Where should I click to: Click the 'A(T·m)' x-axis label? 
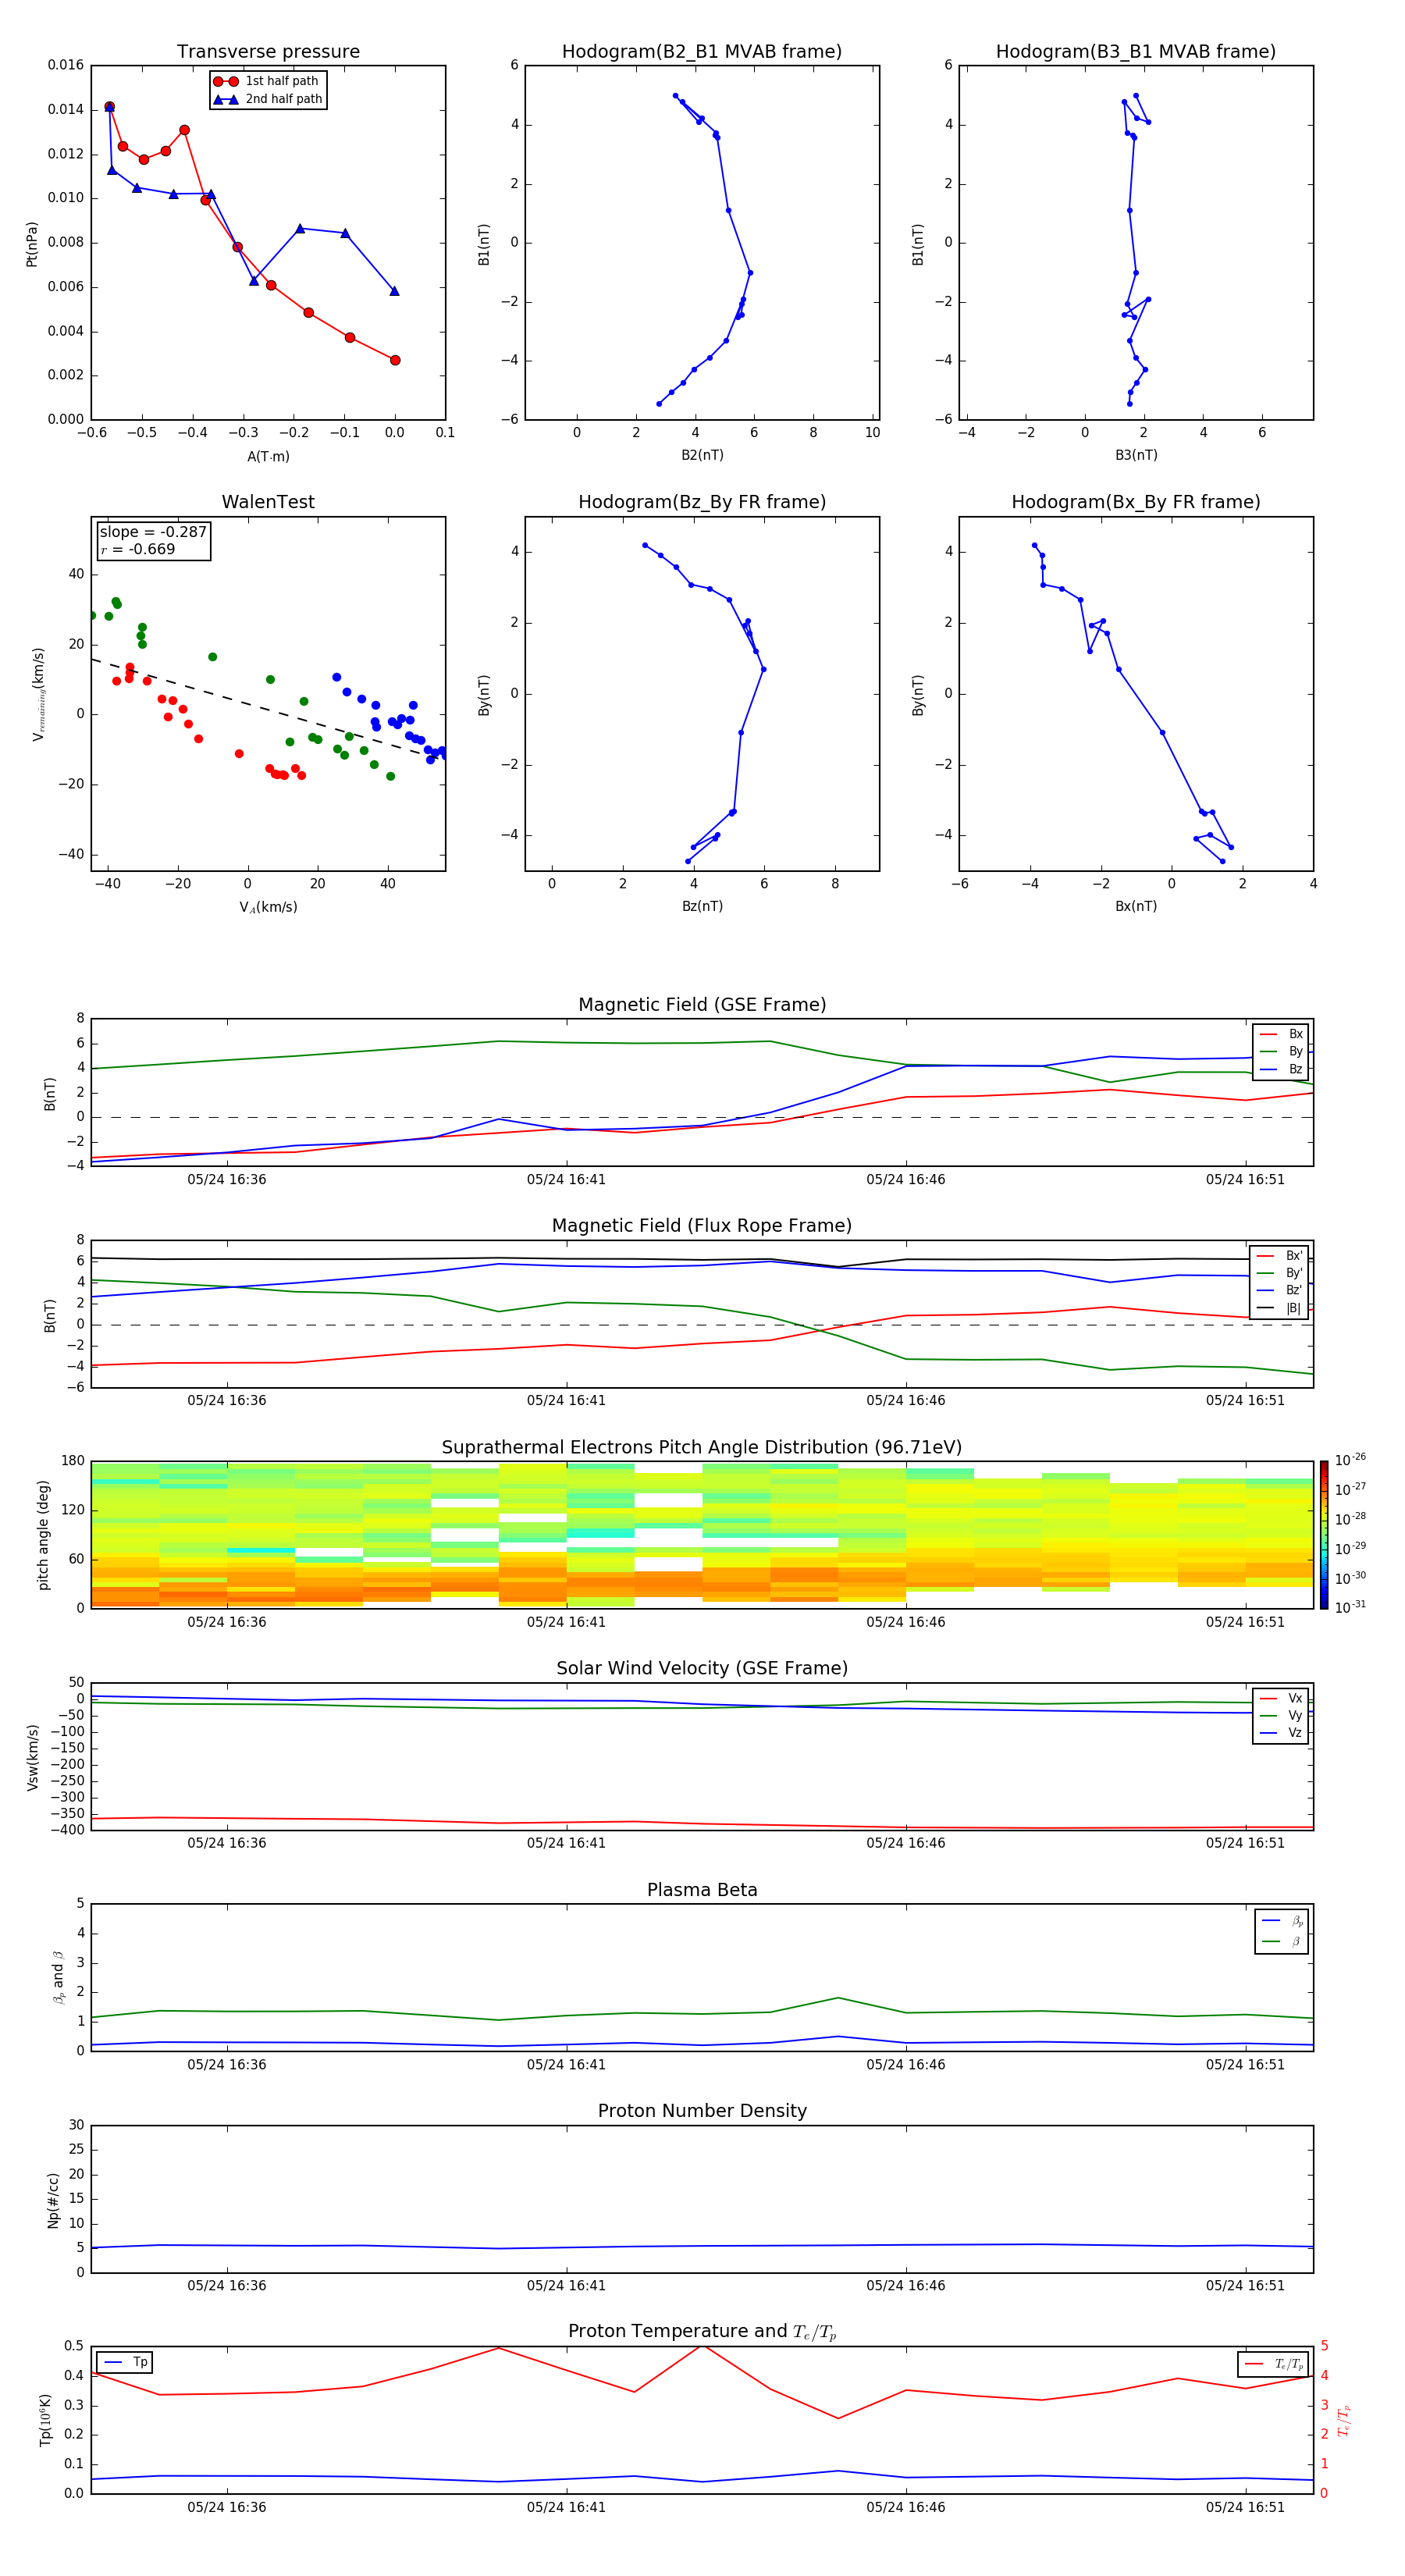click(268, 457)
